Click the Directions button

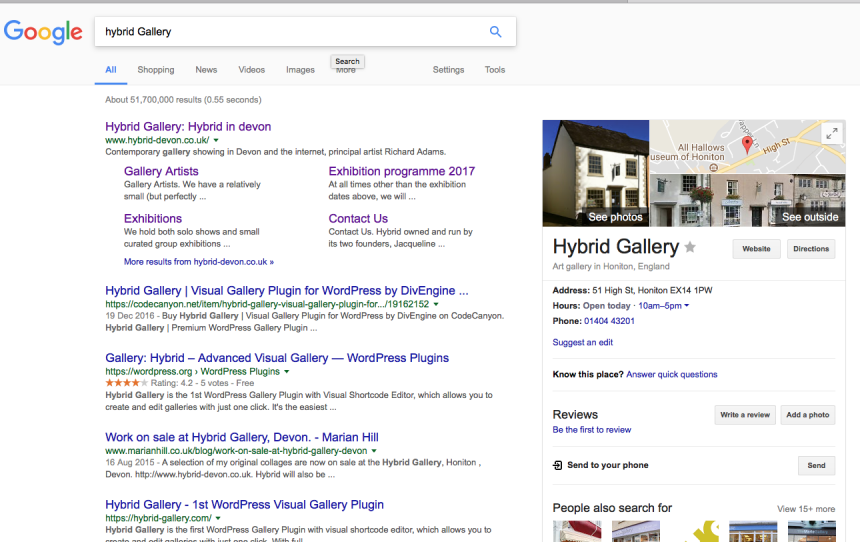[x=811, y=249]
